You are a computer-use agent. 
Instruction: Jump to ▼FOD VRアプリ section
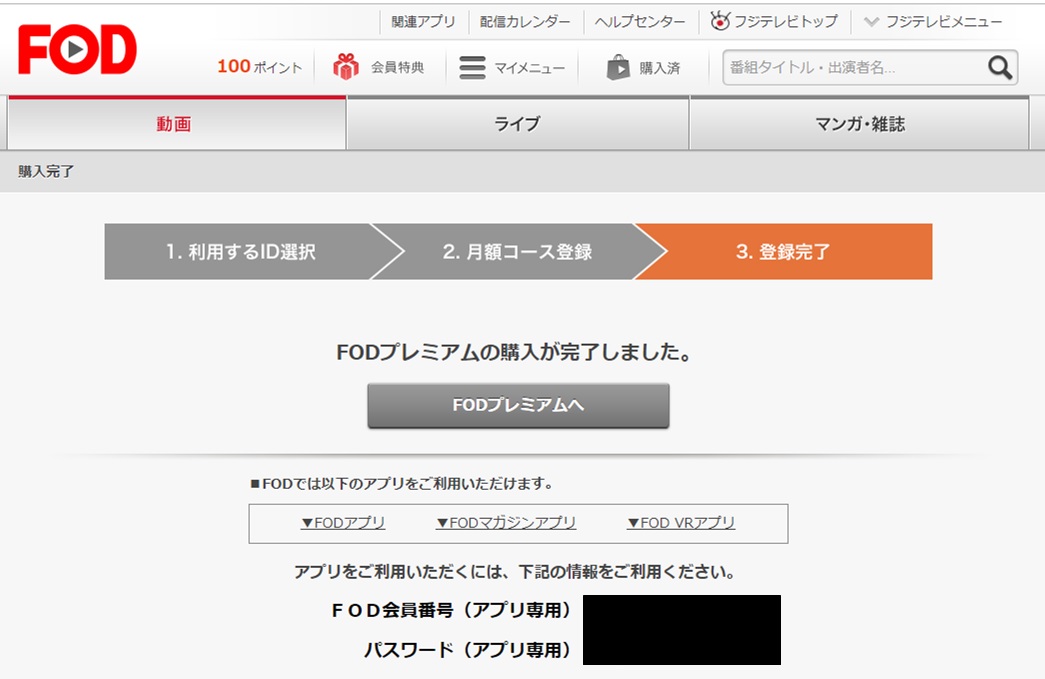(x=681, y=523)
